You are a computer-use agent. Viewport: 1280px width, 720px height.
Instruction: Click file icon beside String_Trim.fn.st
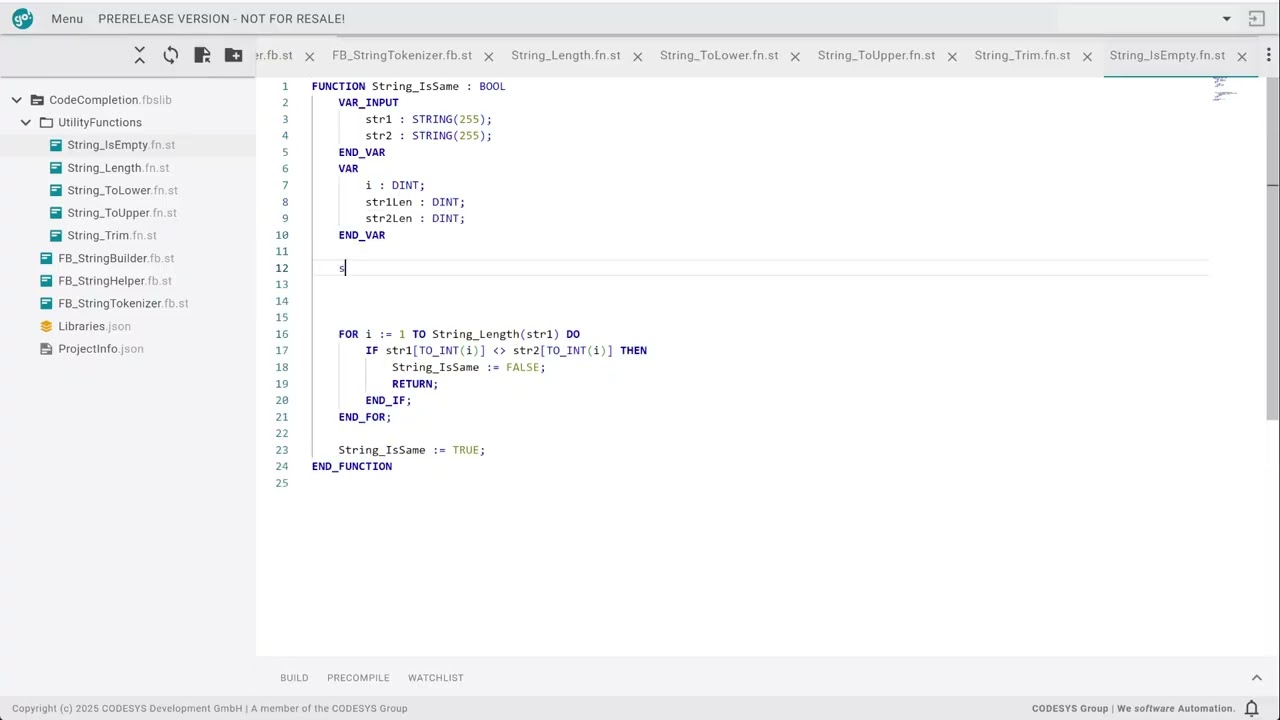coord(56,236)
